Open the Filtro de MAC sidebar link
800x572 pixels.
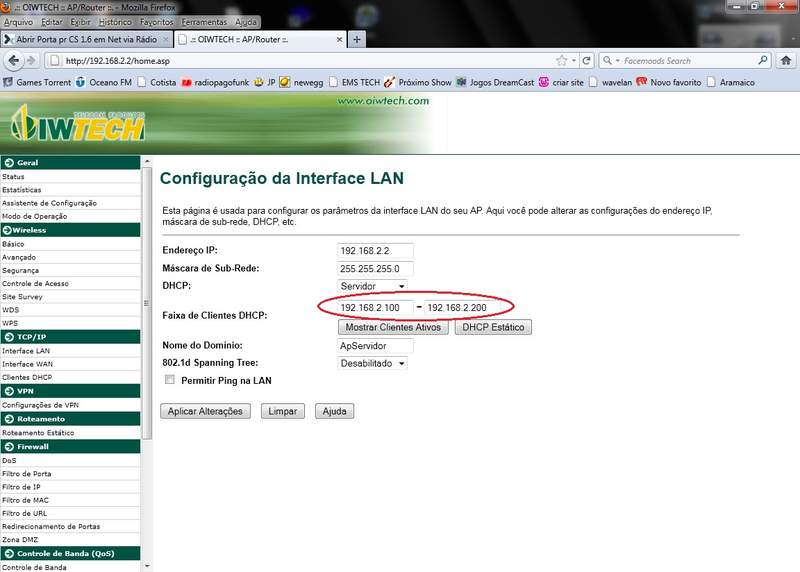pos(26,500)
